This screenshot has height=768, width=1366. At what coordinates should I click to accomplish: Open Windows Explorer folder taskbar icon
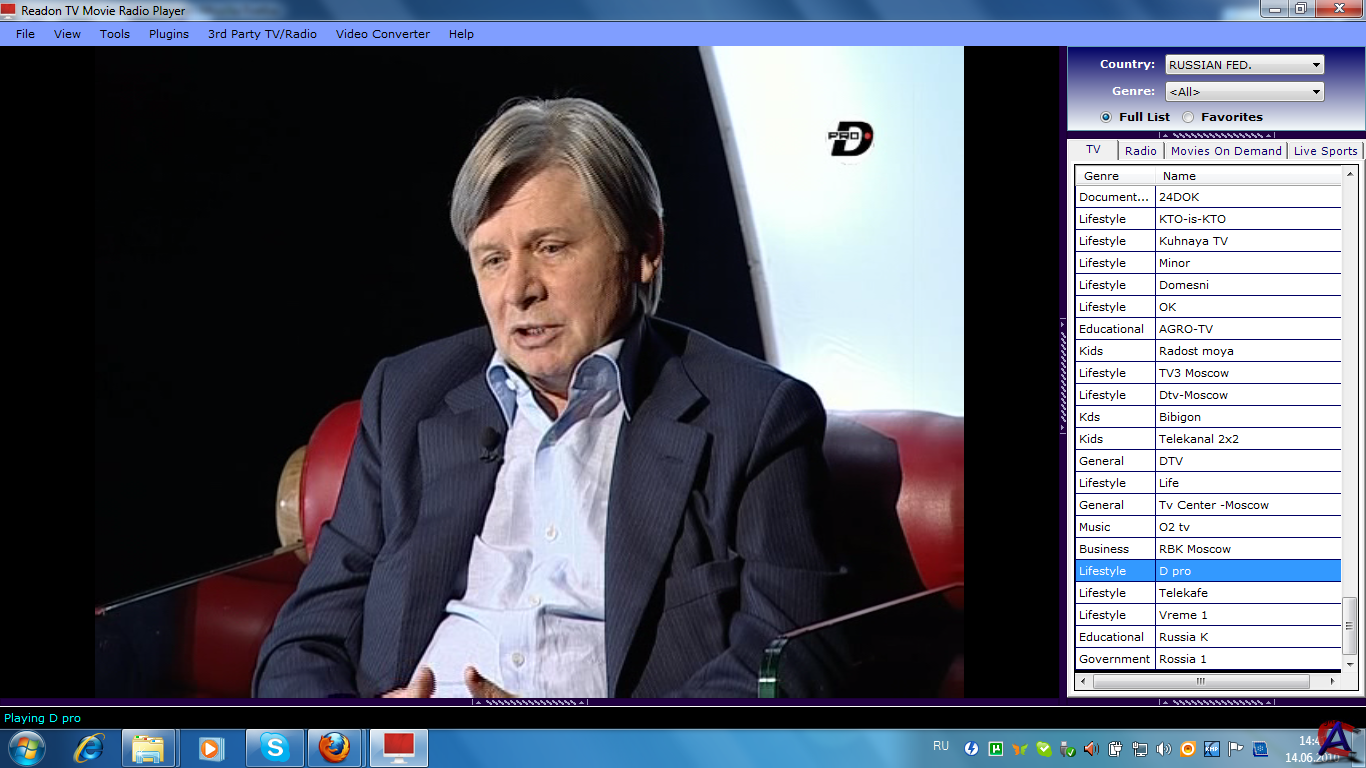148,748
